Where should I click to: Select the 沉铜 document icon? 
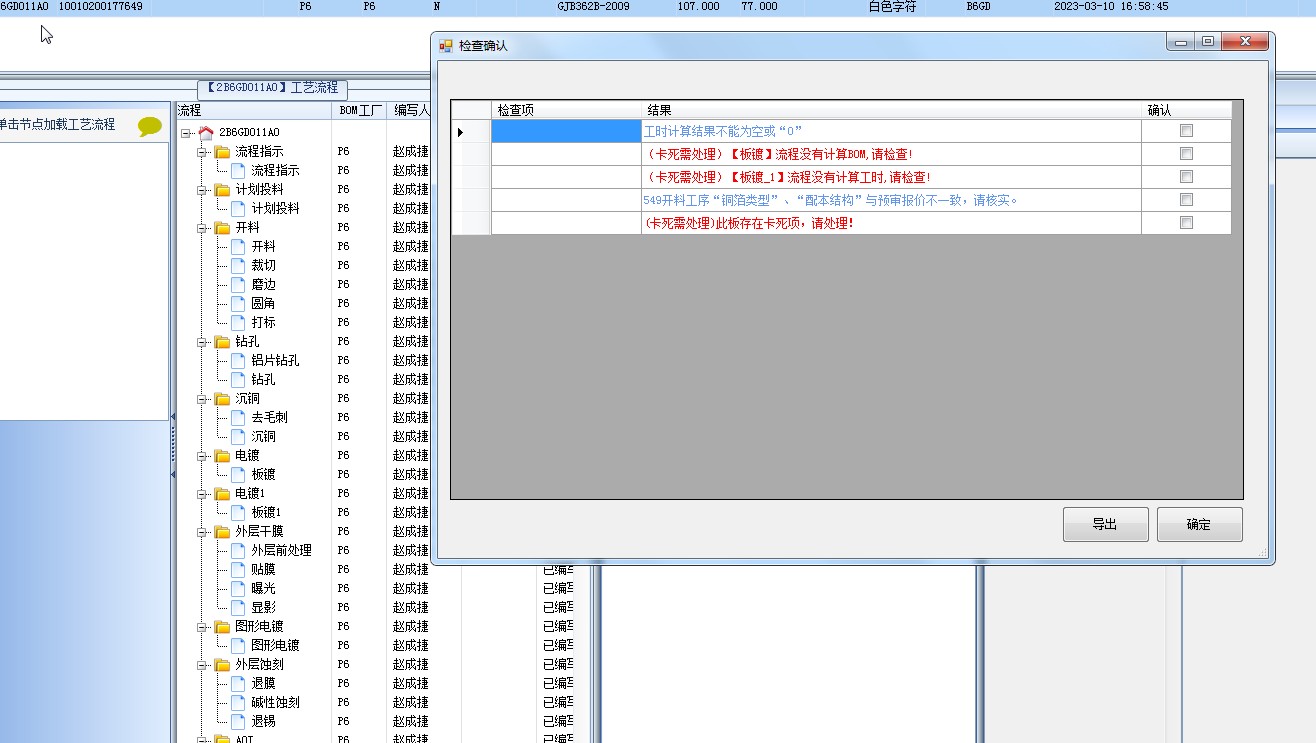click(x=238, y=436)
